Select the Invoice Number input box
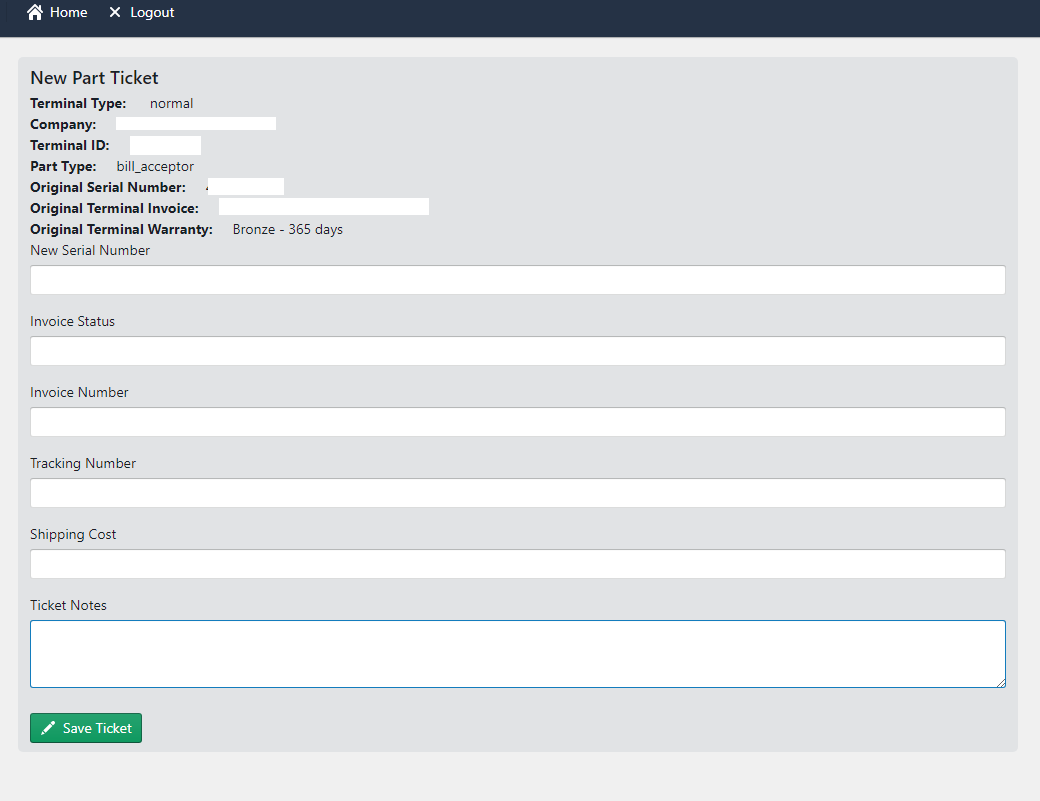The width and height of the screenshot is (1040, 801). [x=518, y=422]
